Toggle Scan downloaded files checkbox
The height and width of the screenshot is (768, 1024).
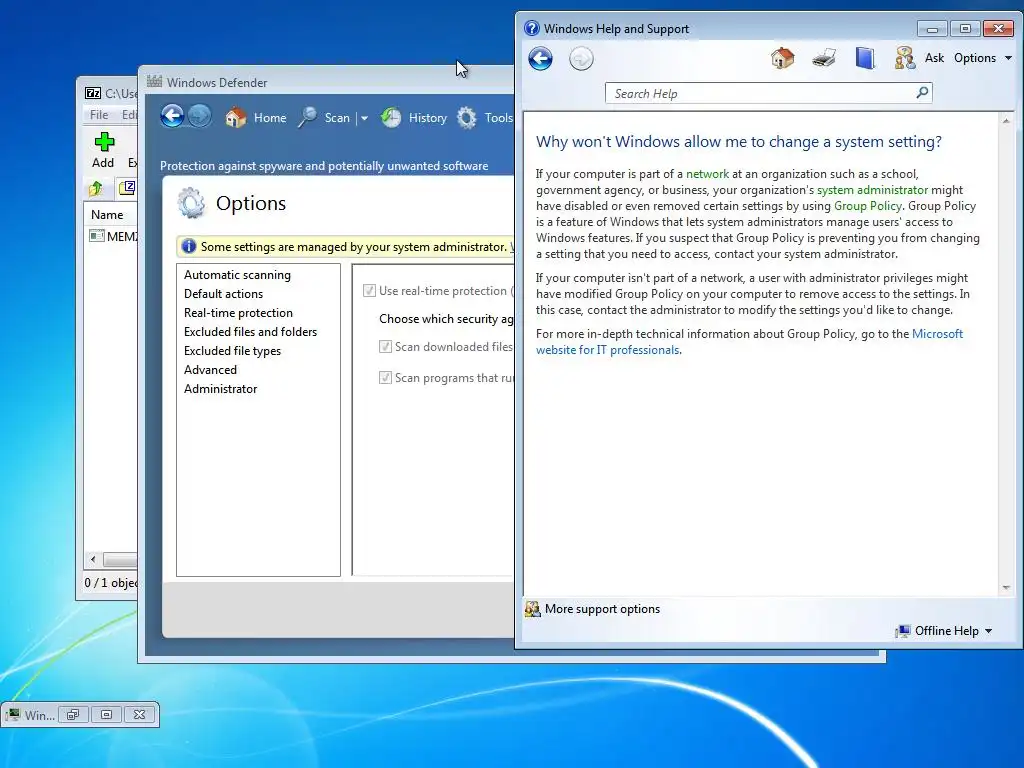click(385, 347)
